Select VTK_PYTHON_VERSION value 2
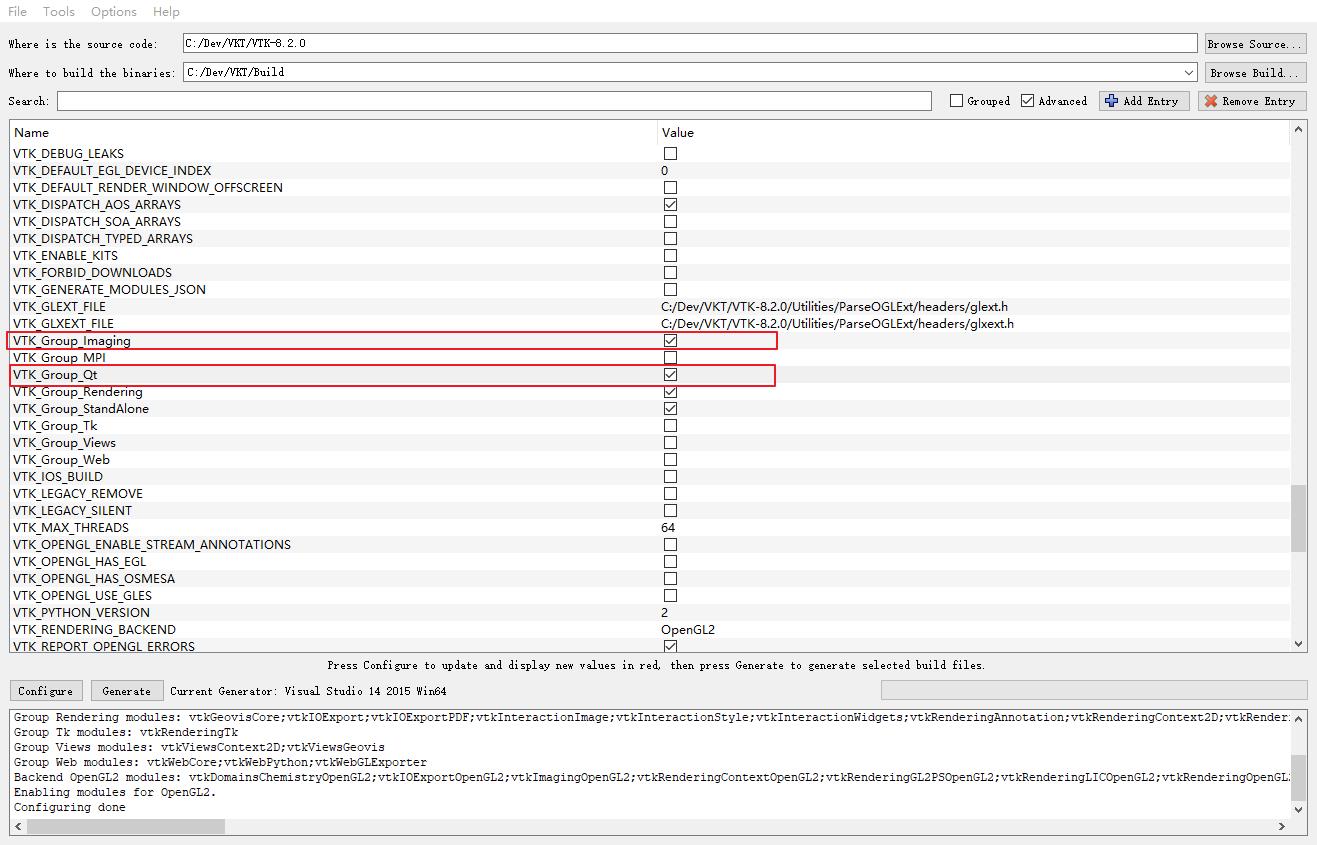 [x=665, y=613]
